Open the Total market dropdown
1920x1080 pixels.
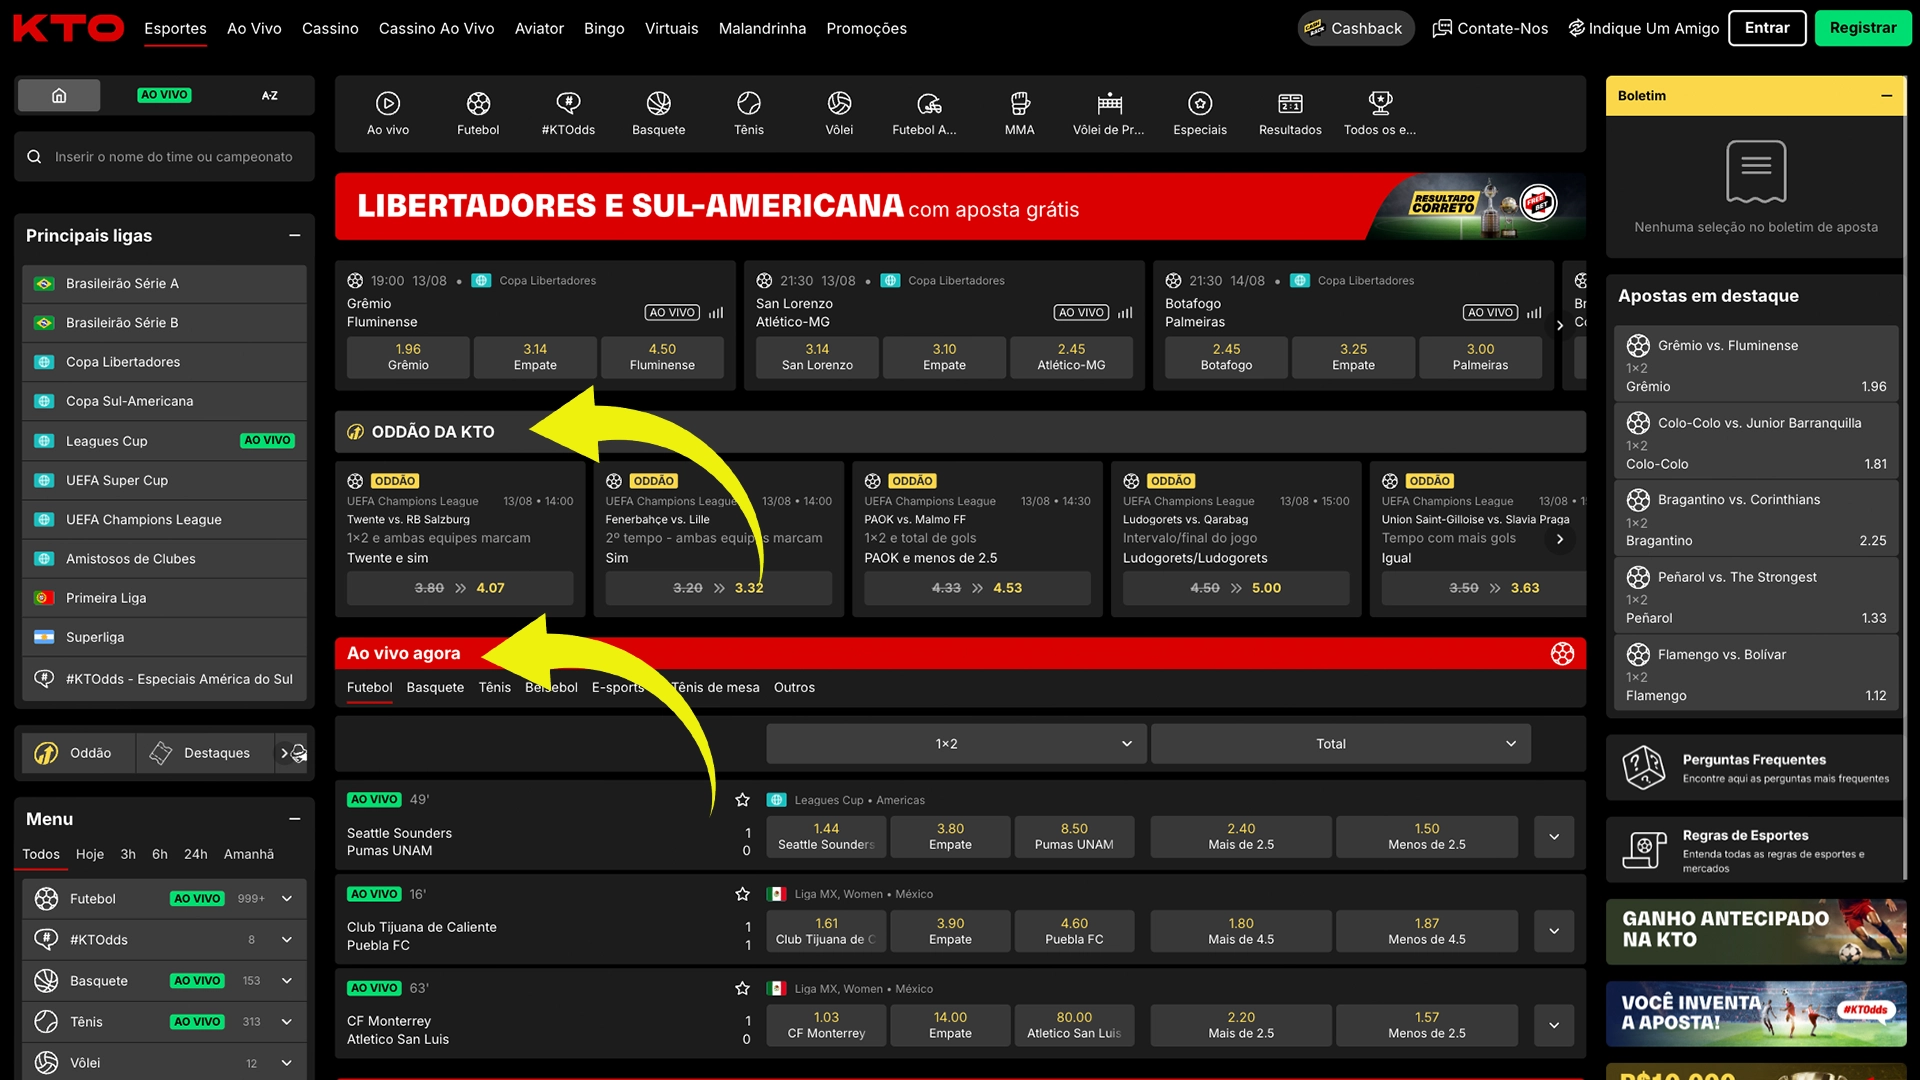[1340, 744]
